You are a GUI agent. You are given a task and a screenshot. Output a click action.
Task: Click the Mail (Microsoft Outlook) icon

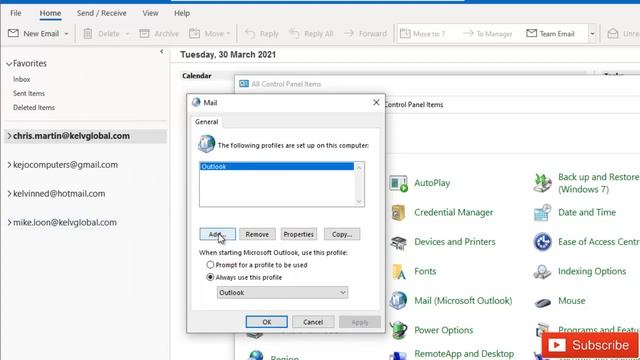398,301
